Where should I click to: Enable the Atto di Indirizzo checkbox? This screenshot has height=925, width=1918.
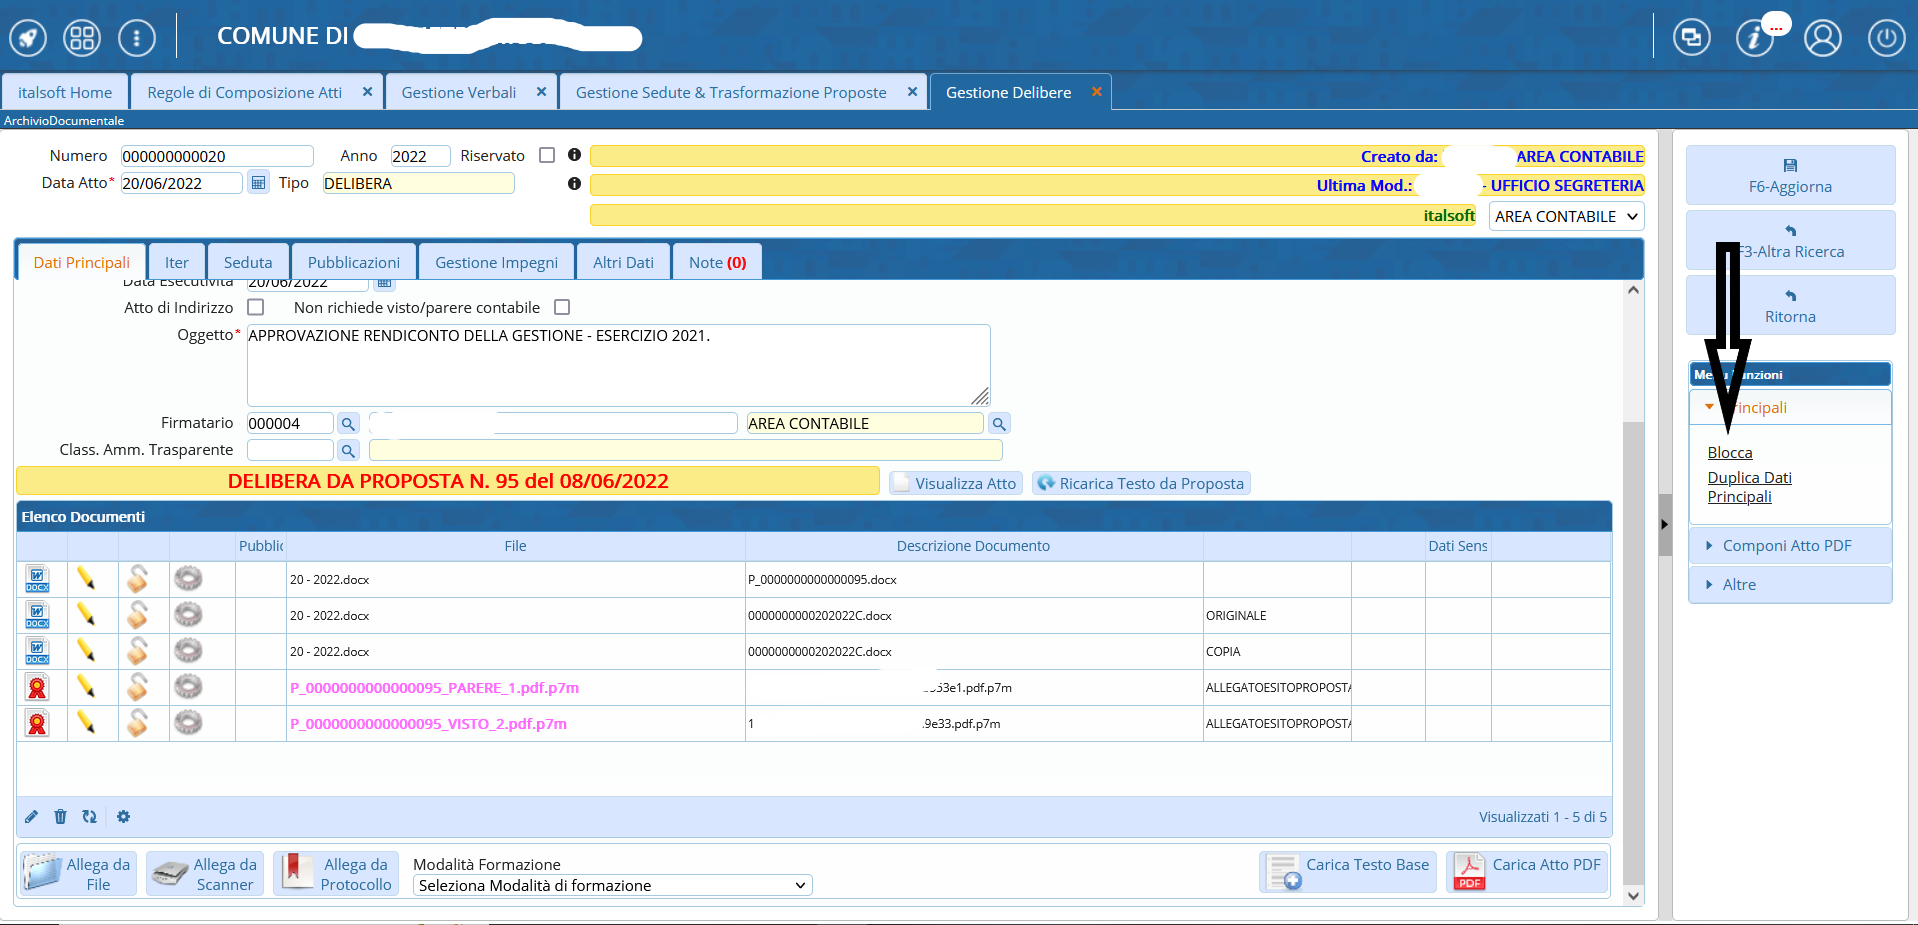click(x=256, y=308)
